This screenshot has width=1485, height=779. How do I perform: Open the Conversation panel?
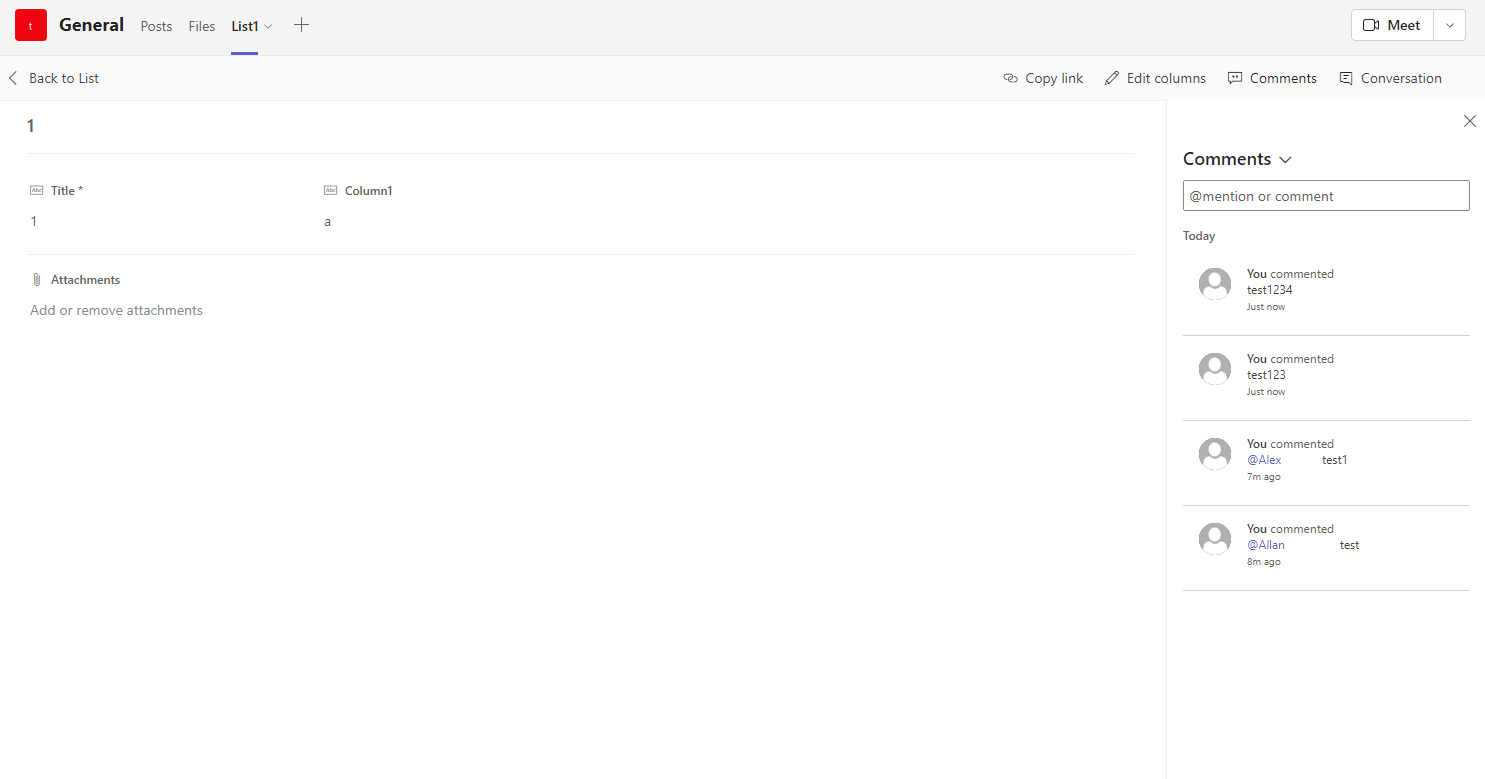pyautogui.click(x=1390, y=78)
